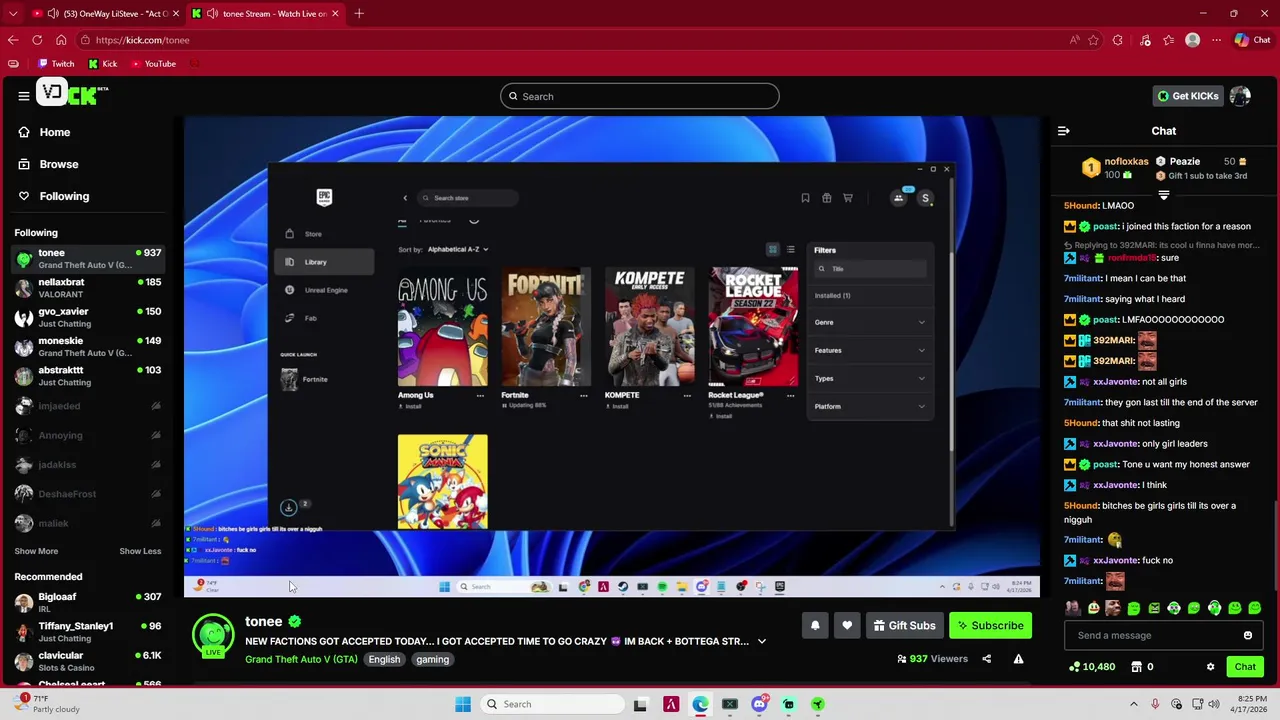Click the Gift Subs button
1280x720 pixels.
coord(904,625)
